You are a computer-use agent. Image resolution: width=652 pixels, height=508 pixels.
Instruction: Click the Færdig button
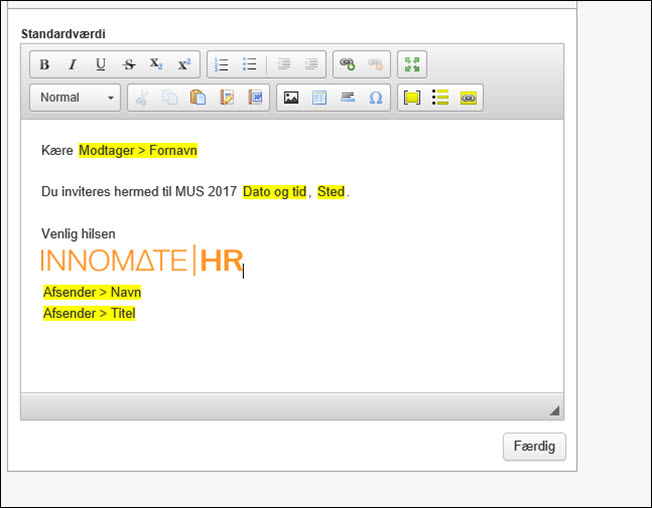click(534, 447)
